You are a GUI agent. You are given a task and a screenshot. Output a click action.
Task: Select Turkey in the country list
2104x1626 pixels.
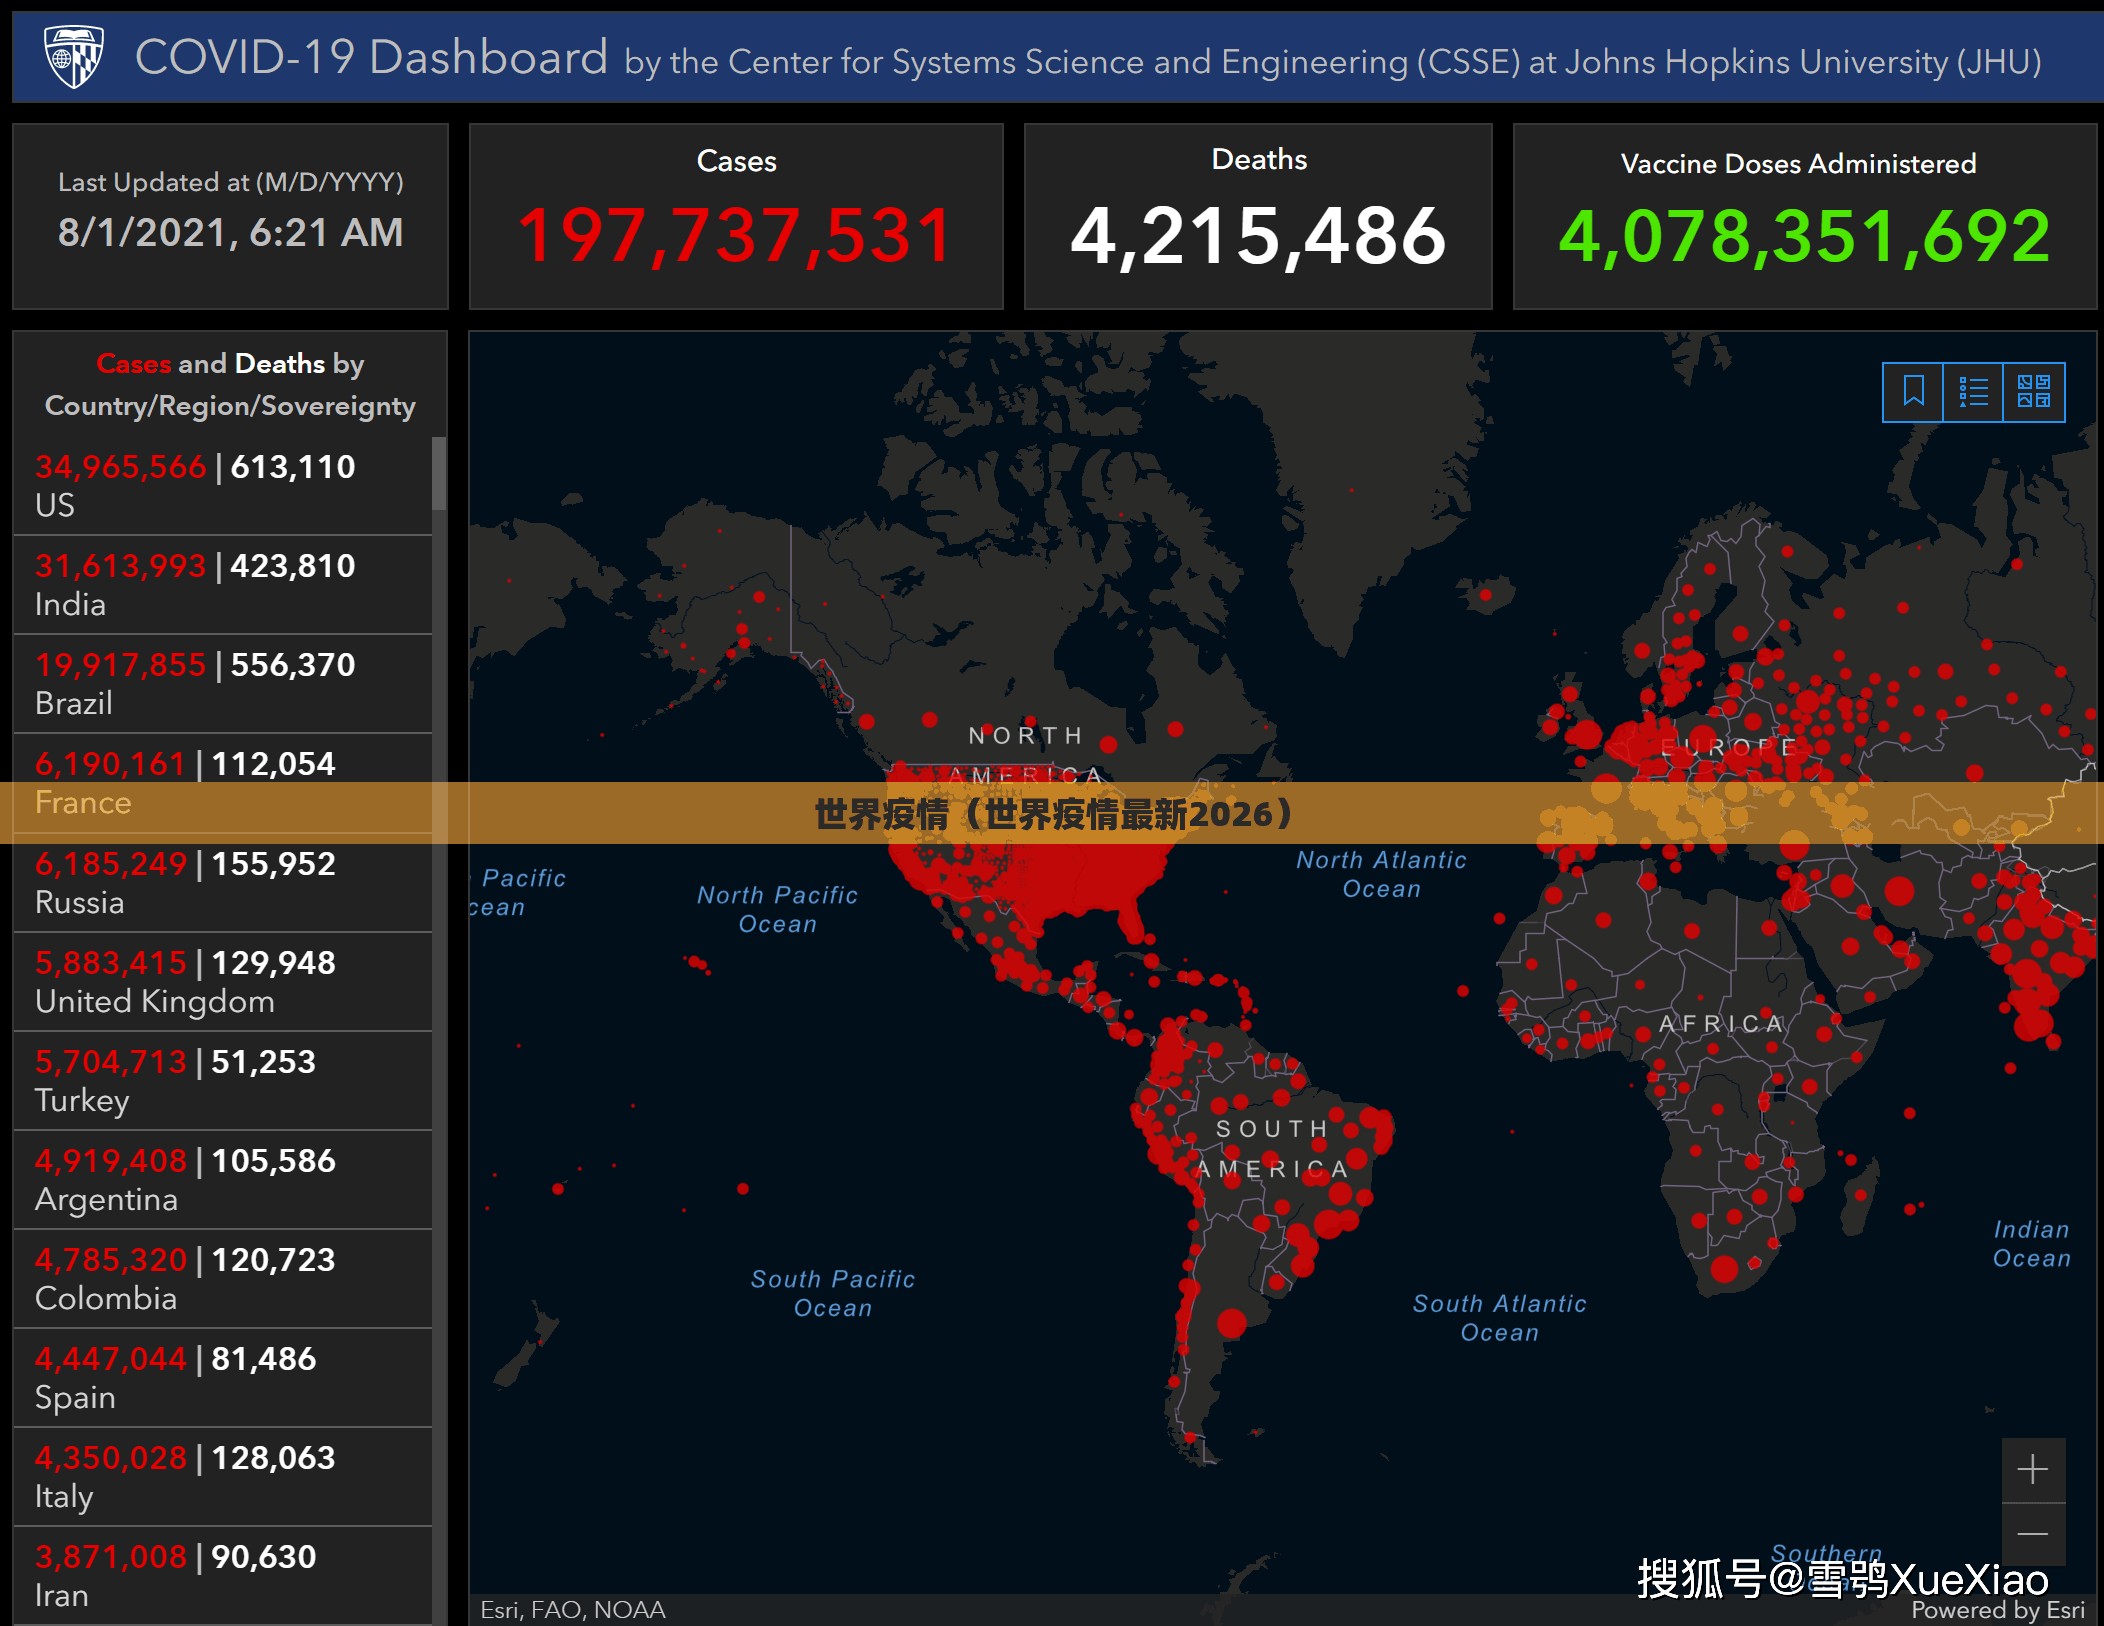click(x=223, y=1080)
